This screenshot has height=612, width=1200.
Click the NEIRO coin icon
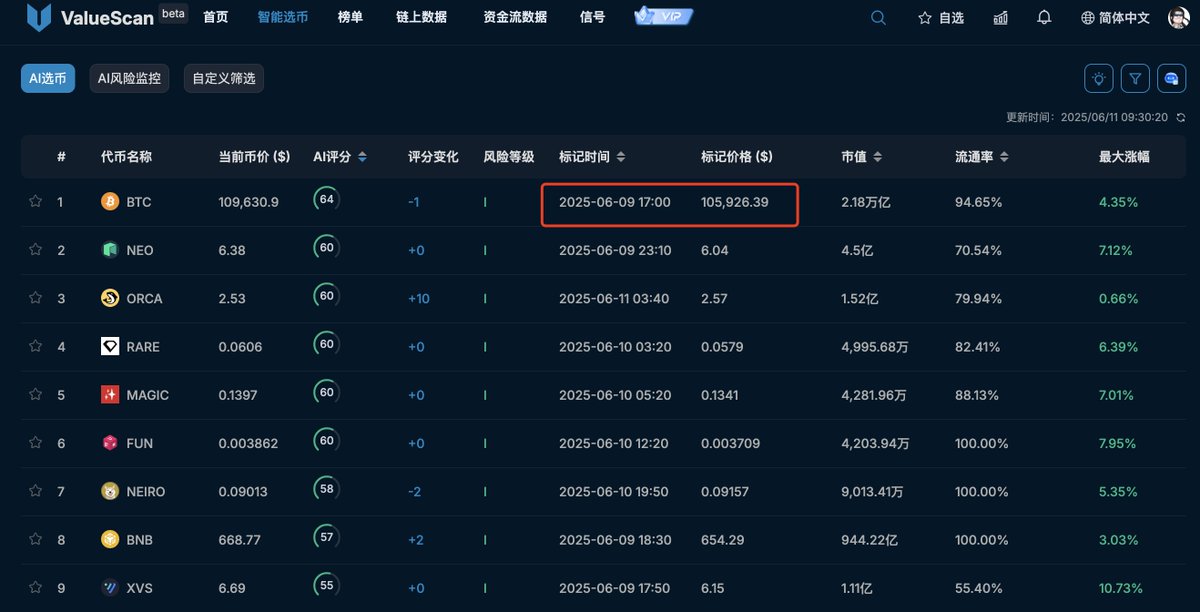click(110, 491)
